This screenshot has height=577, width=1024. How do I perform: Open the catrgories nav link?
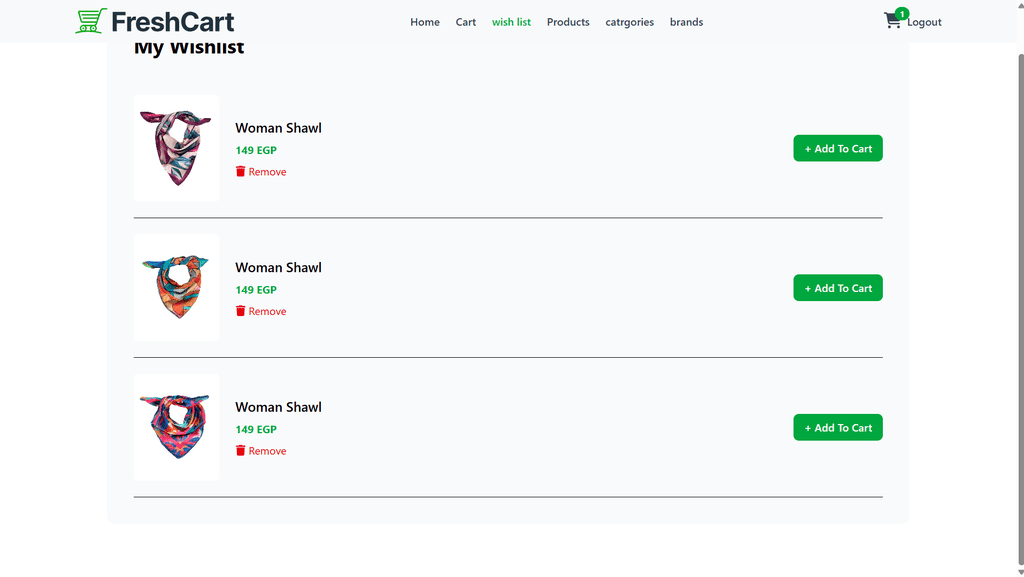pyautogui.click(x=629, y=22)
